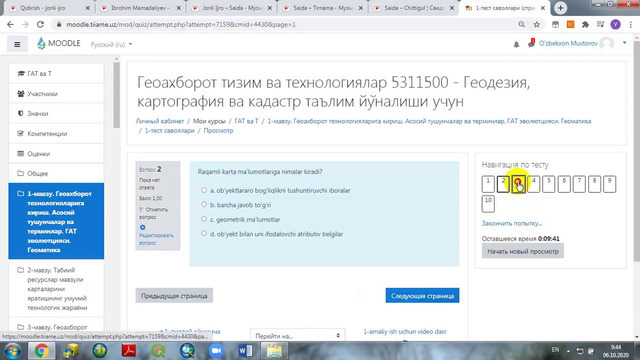Viewport: 640px width, 360px height.
Task: Switch to the Qidirish - jonli ijro tab
Action: (x=43, y=8)
